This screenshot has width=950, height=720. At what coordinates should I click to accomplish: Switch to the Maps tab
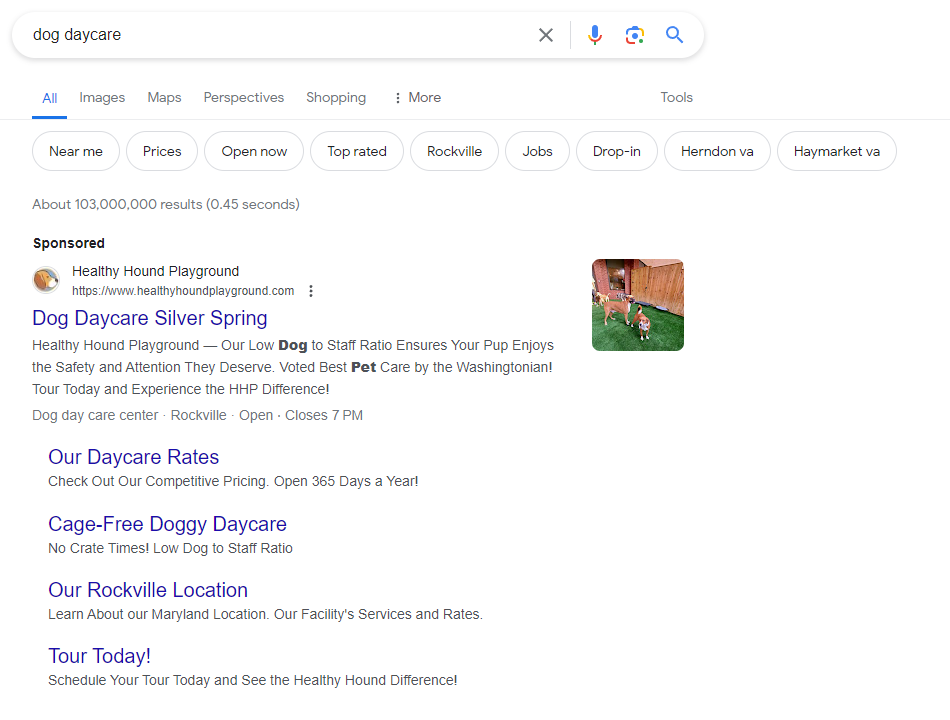164,98
